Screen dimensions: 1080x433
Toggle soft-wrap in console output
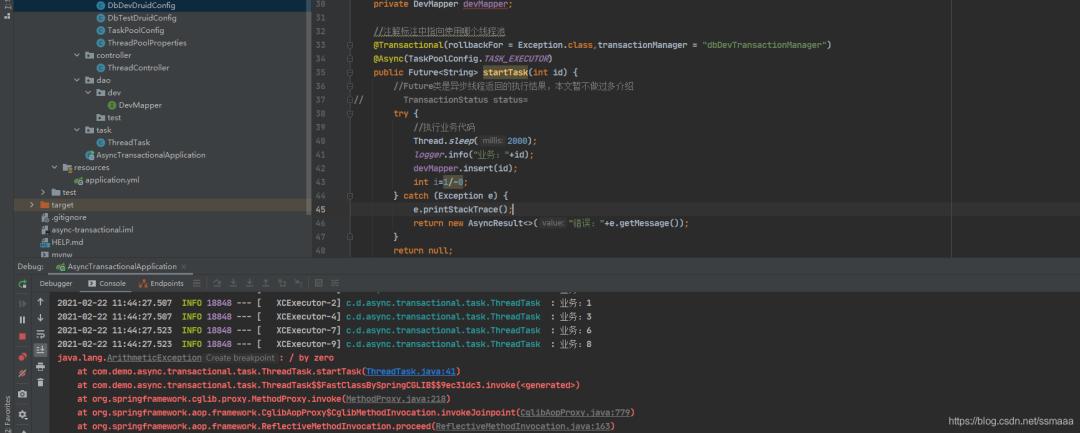[41, 333]
